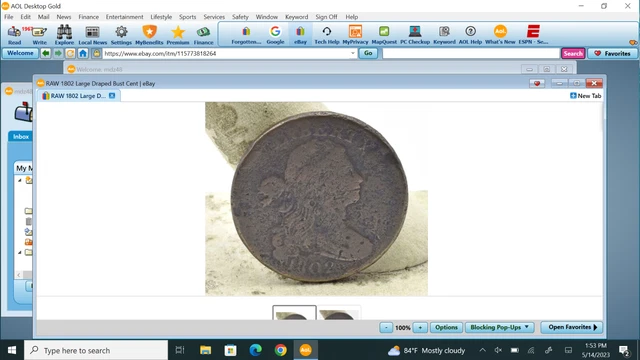Click the Windows Start button
Screen dimensions: 640x360
12,350
